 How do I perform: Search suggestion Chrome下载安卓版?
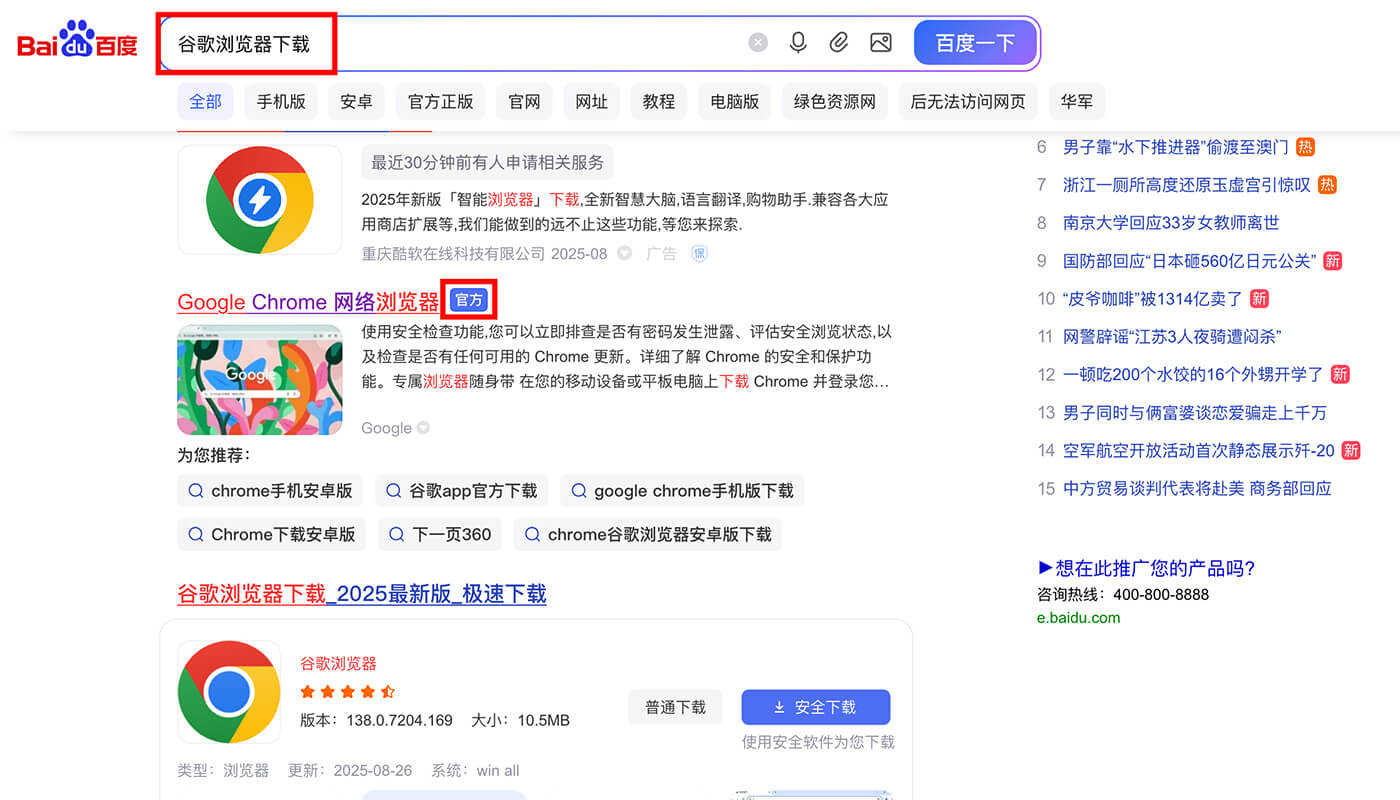pyautogui.click(x=272, y=534)
